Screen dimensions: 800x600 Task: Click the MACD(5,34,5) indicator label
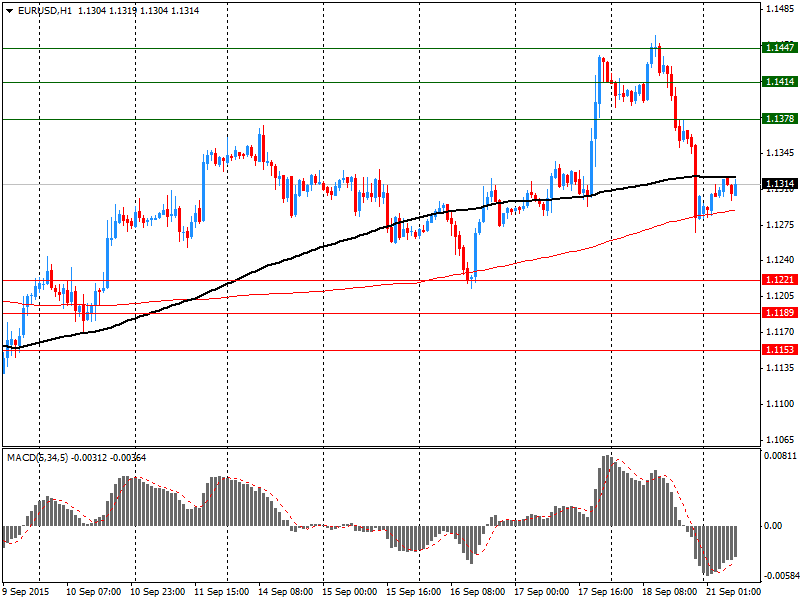37,458
